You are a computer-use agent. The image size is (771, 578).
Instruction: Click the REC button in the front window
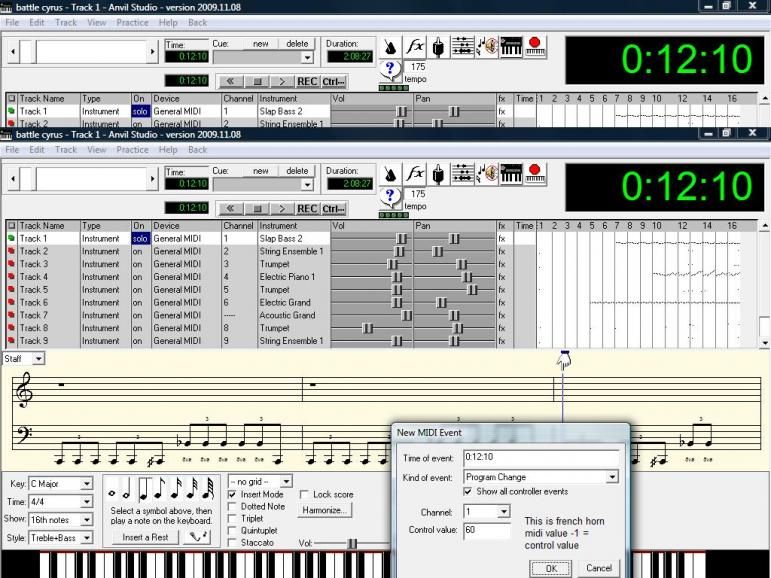click(307, 209)
